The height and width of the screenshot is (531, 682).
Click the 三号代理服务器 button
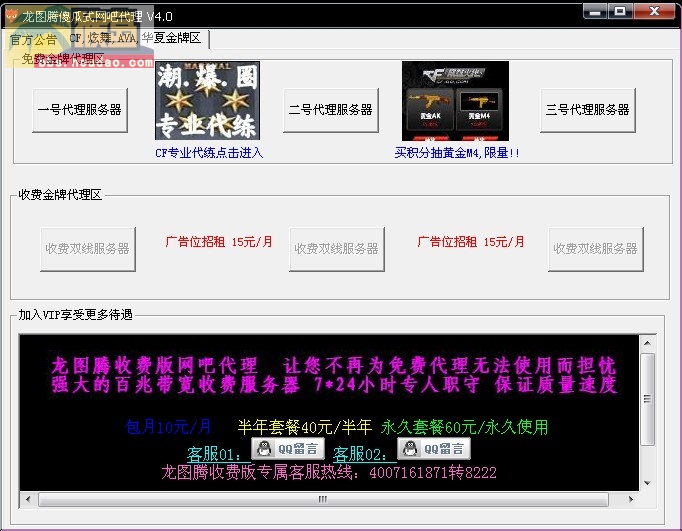tap(588, 110)
